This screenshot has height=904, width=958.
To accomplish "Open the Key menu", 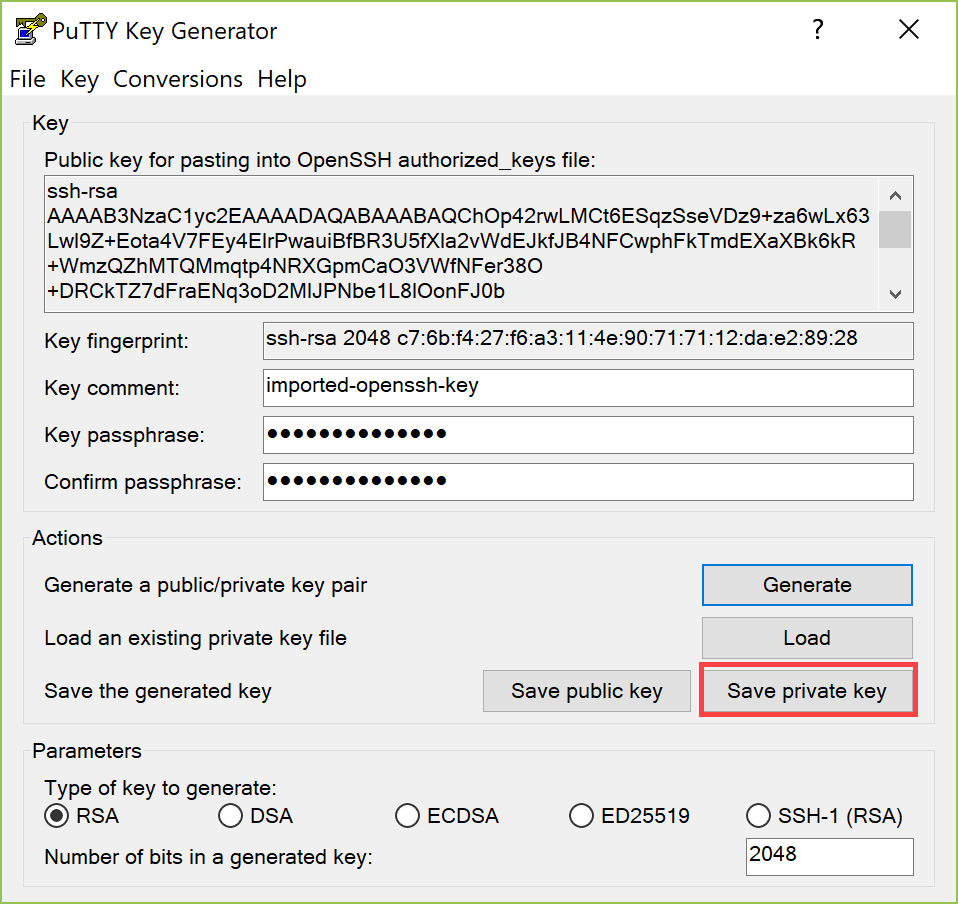I will click(79, 79).
